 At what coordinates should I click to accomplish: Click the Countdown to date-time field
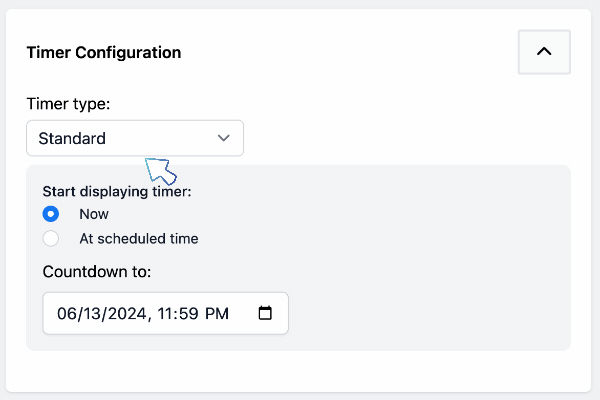click(x=165, y=313)
